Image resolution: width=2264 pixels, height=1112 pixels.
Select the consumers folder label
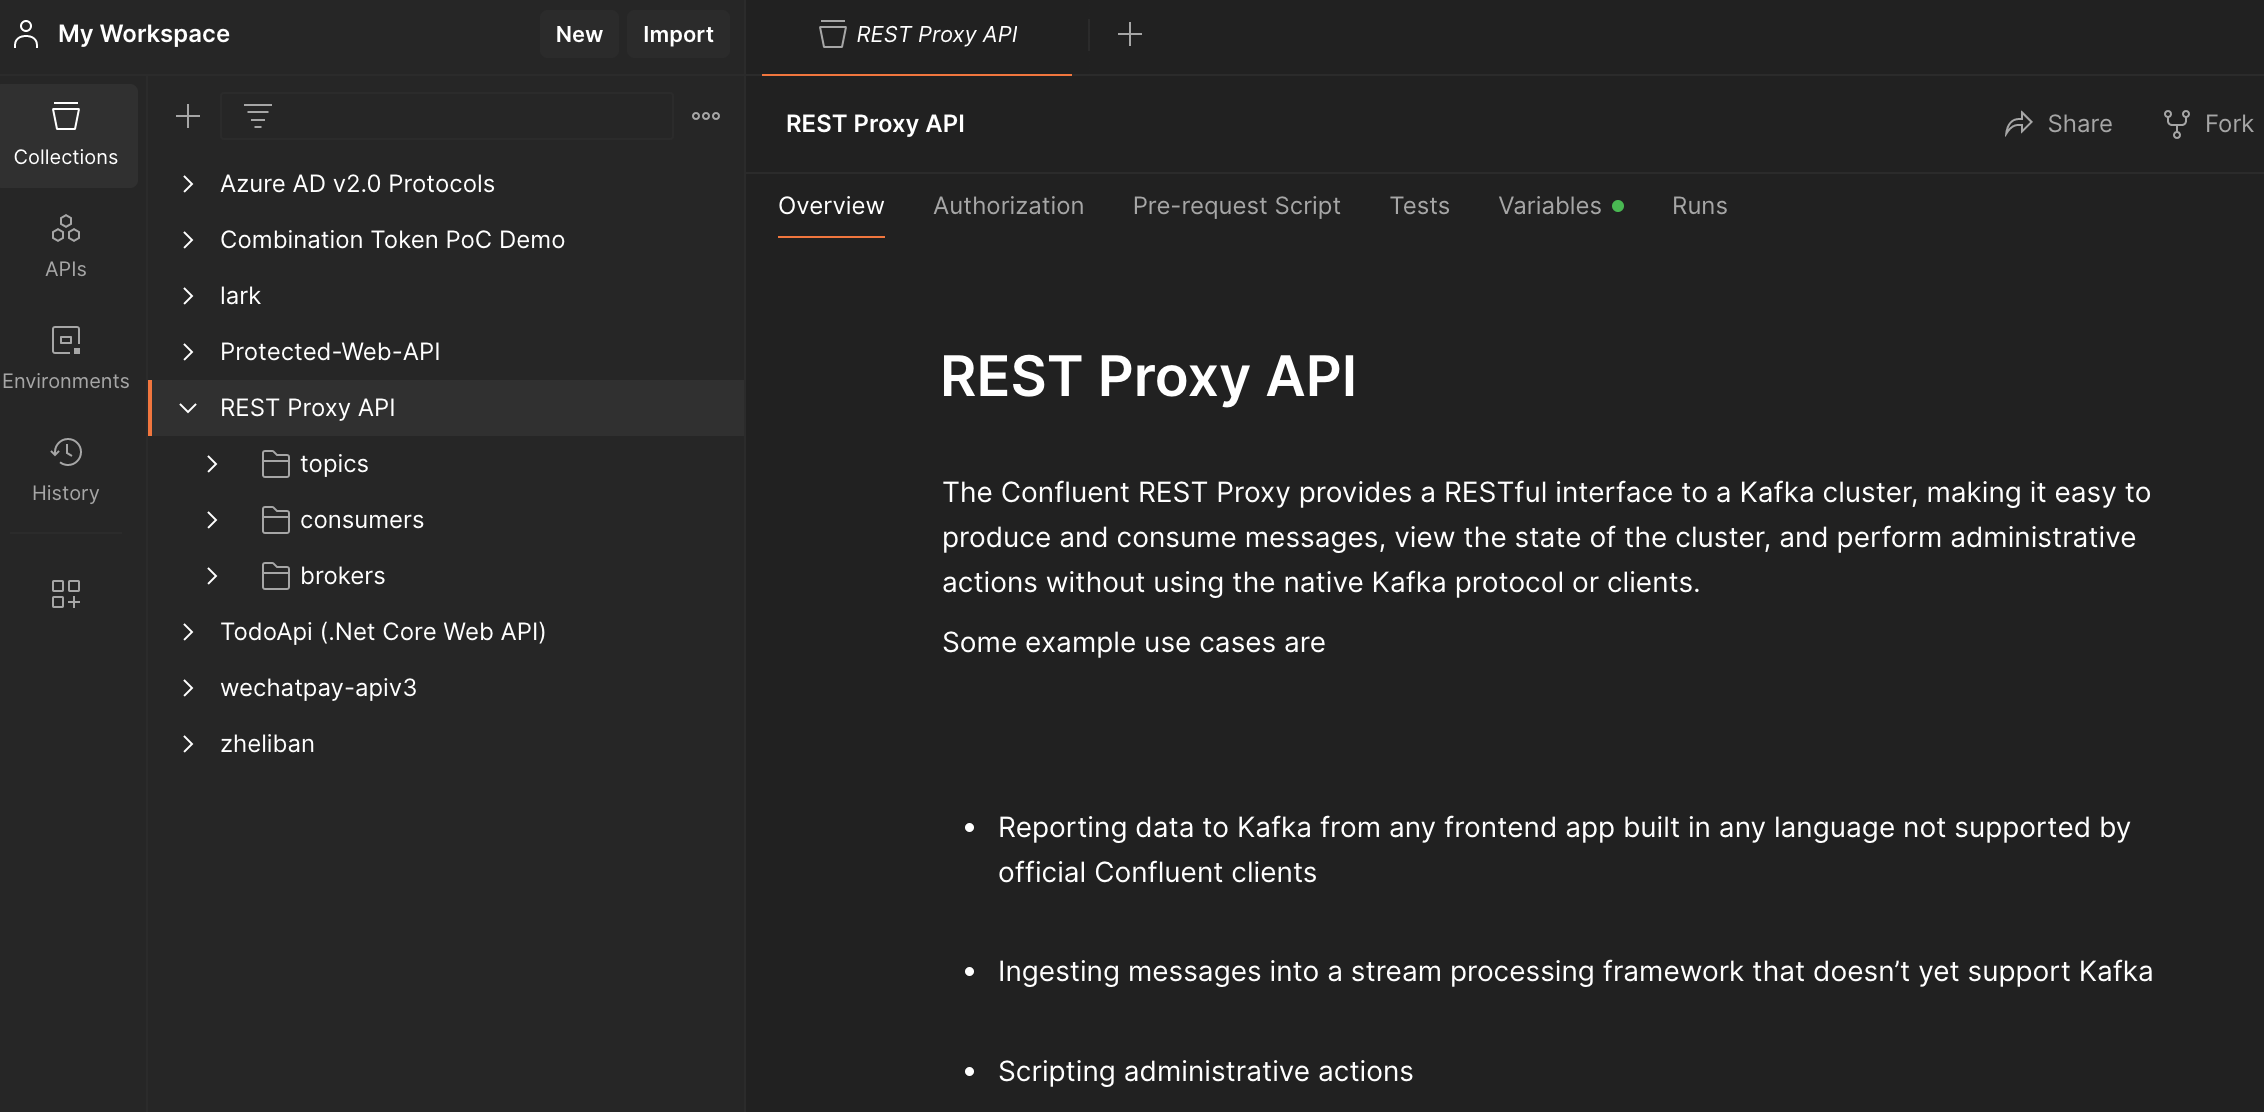[362, 520]
